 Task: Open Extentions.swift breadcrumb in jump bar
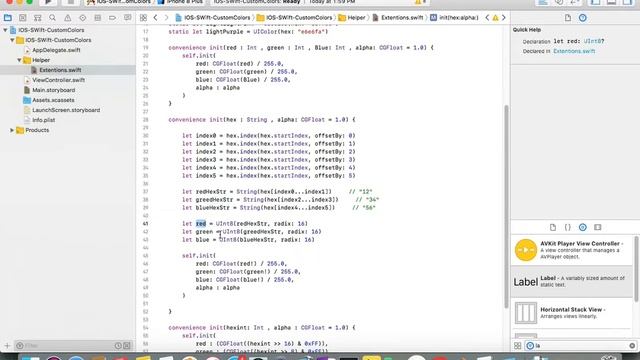pyautogui.click(x=398, y=18)
